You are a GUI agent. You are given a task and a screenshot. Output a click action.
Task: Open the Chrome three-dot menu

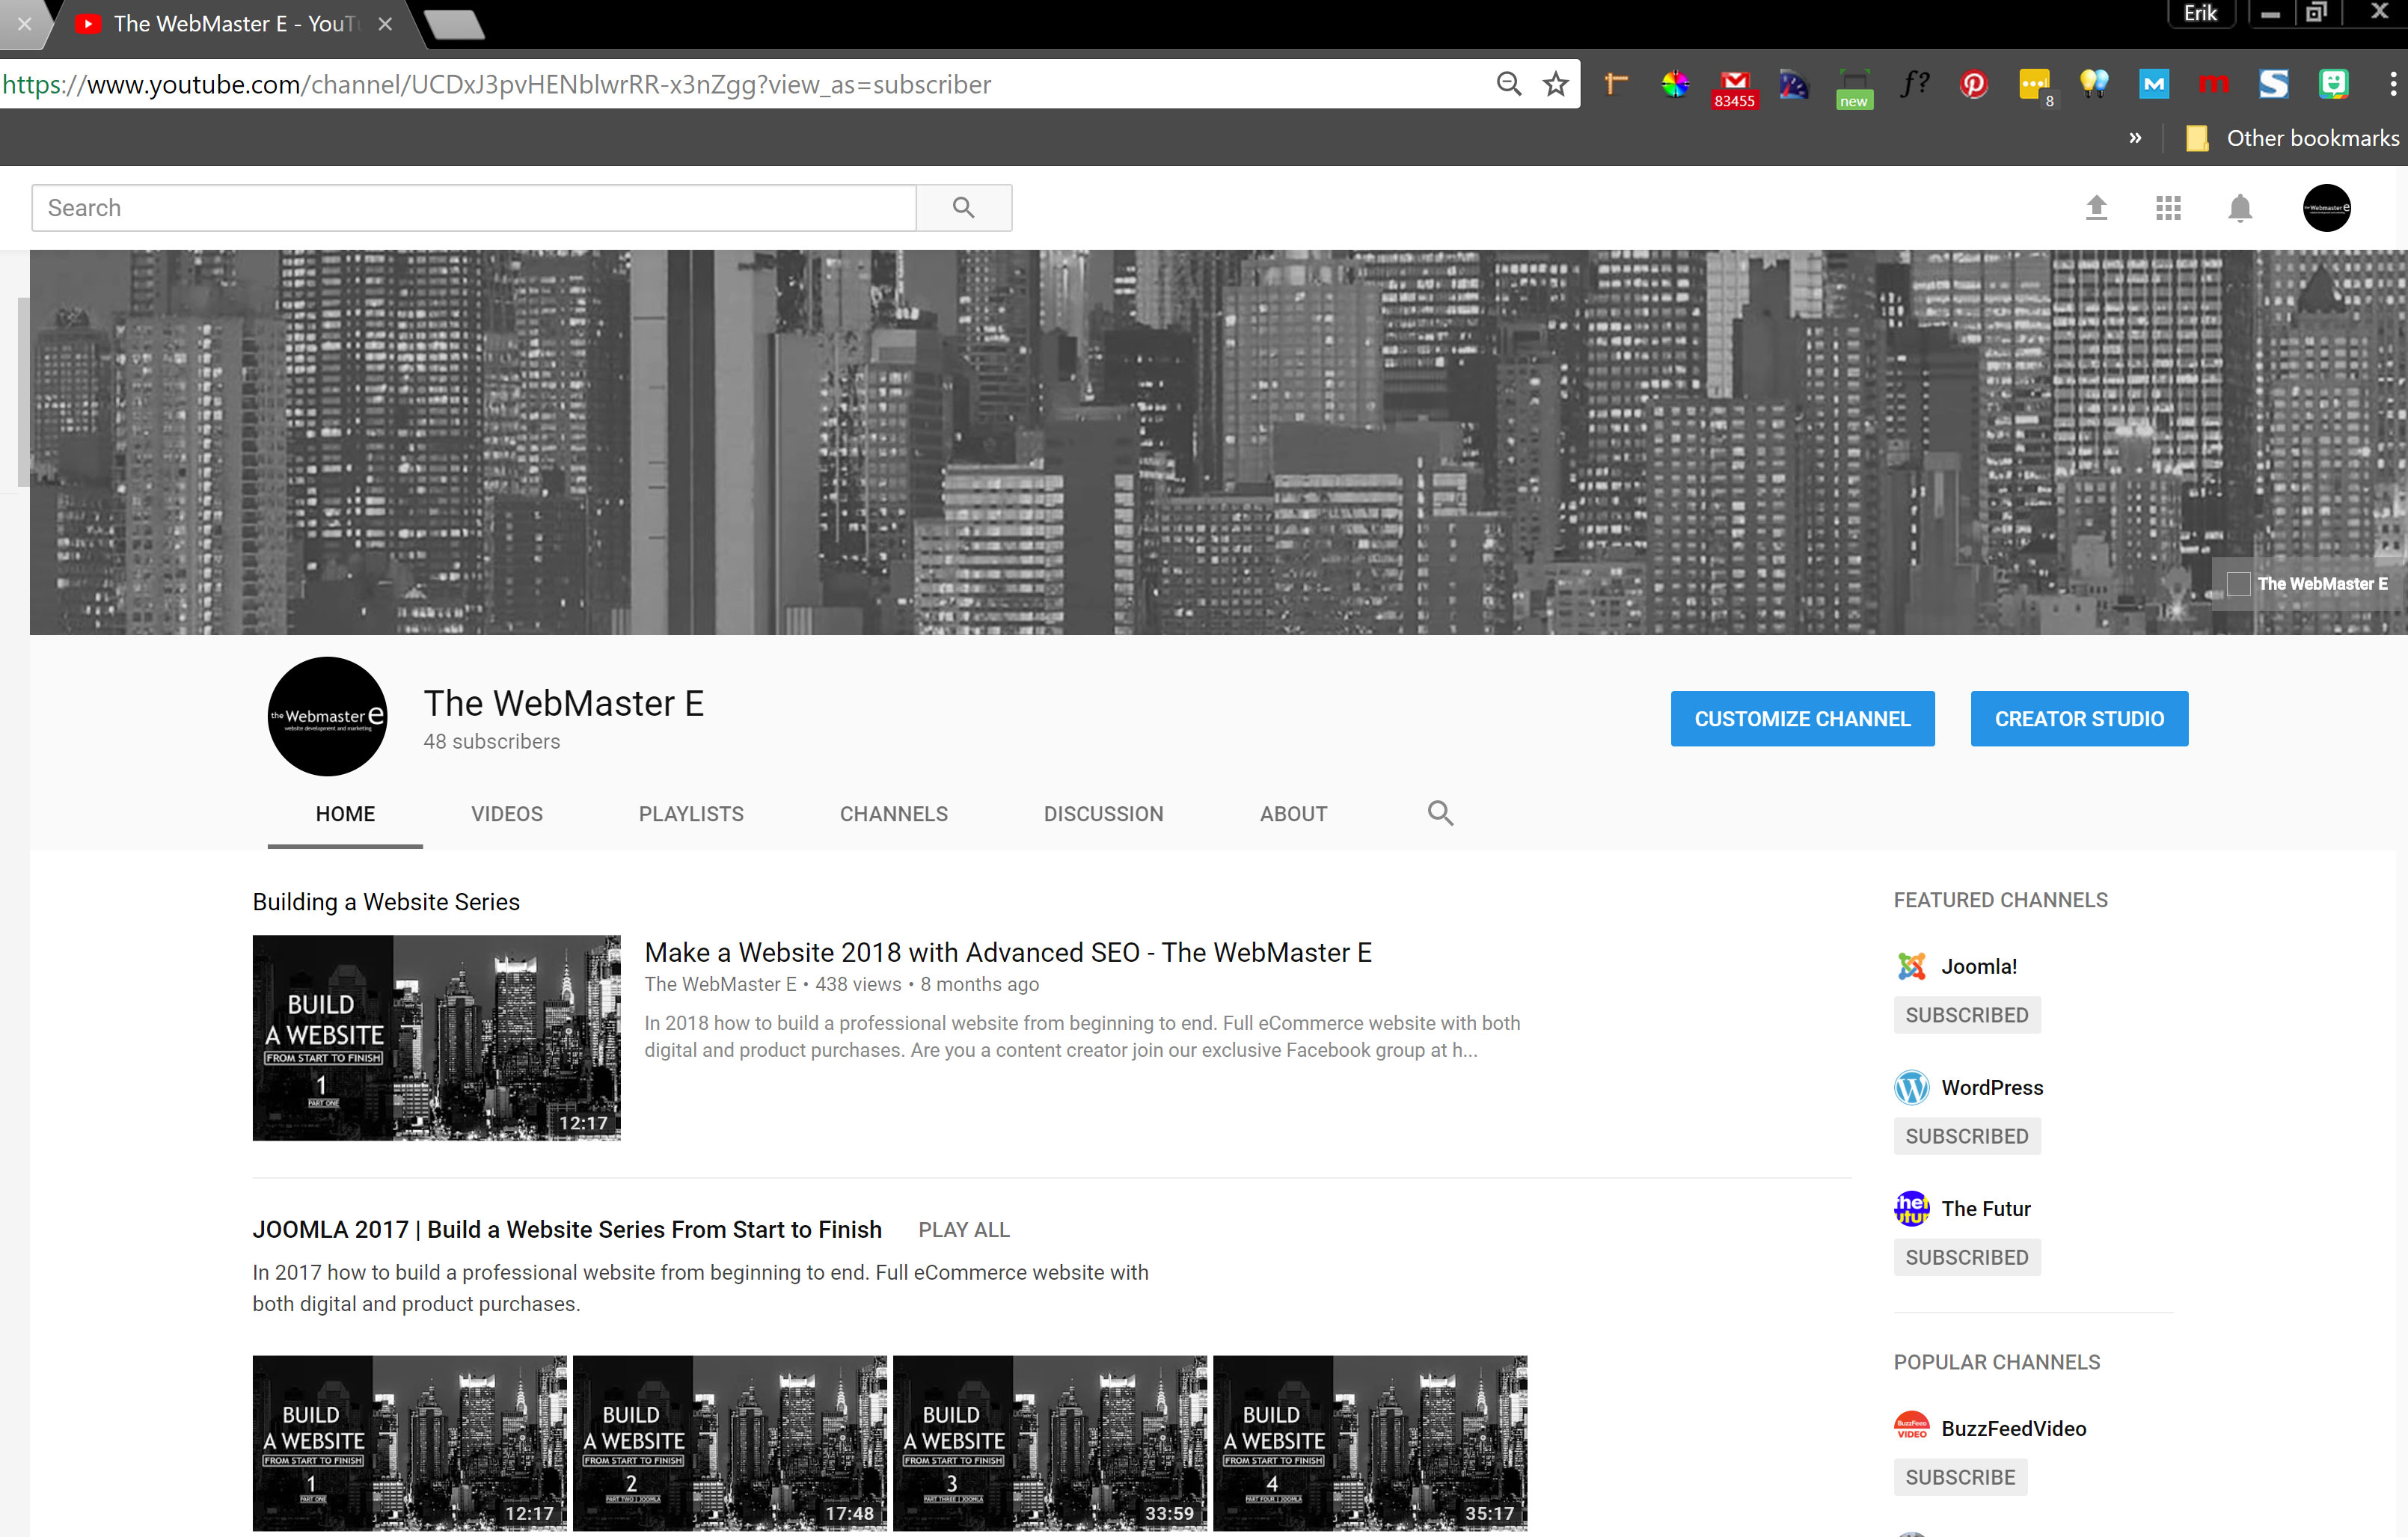tap(2392, 84)
